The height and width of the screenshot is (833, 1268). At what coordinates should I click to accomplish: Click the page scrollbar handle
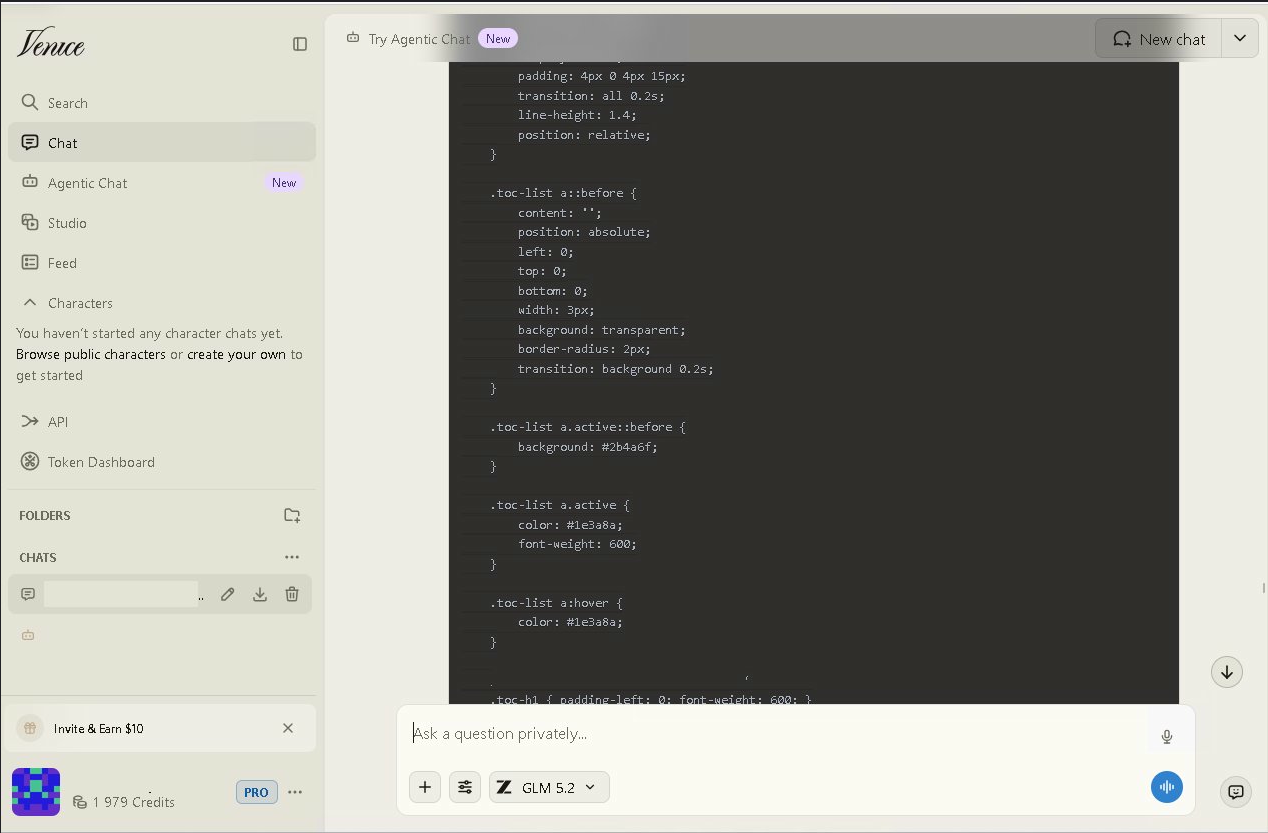coord(1264,588)
